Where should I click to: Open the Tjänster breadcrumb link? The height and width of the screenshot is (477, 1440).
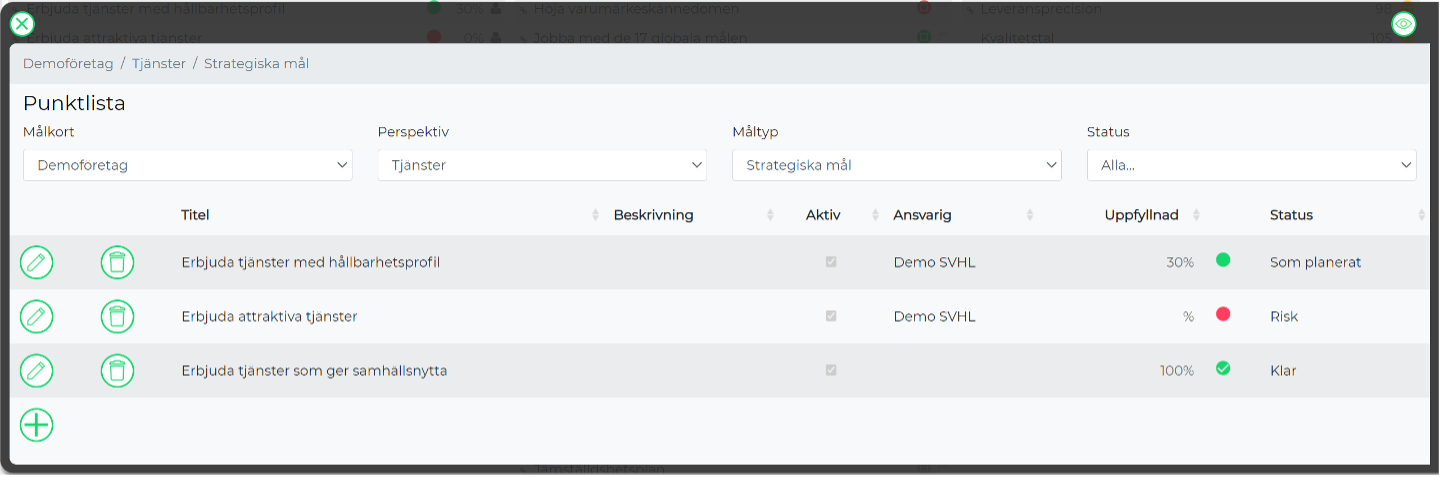pyautogui.click(x=159, y=63)
